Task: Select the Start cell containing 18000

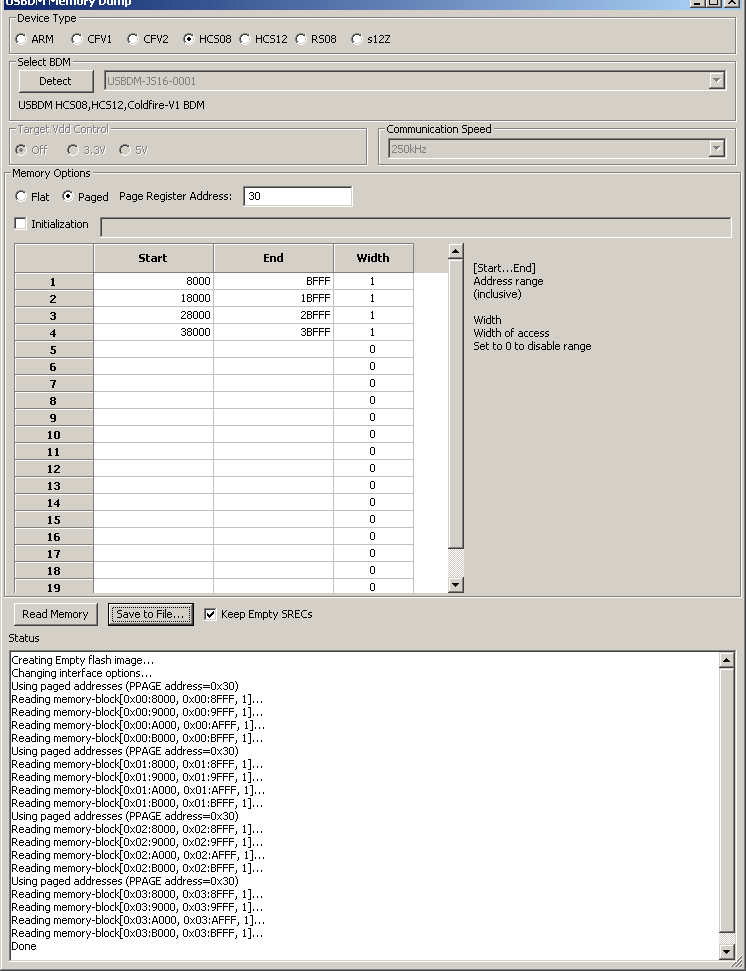Action: point(154,298)
